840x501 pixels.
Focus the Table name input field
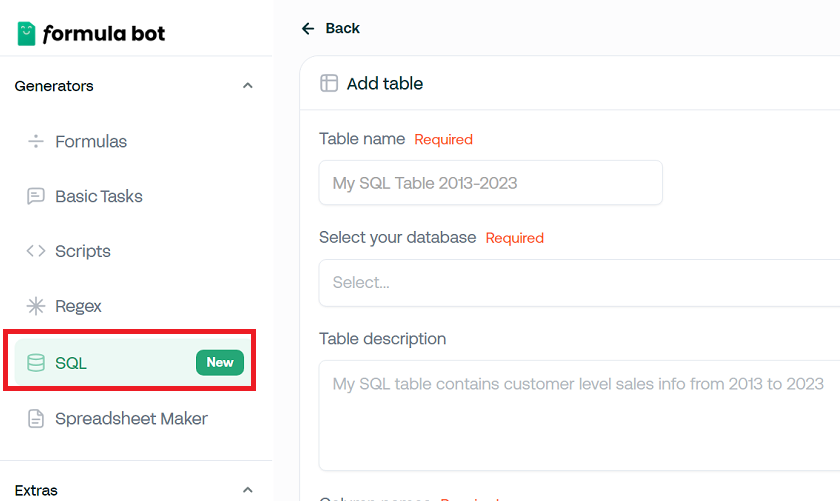pos(490,183)
